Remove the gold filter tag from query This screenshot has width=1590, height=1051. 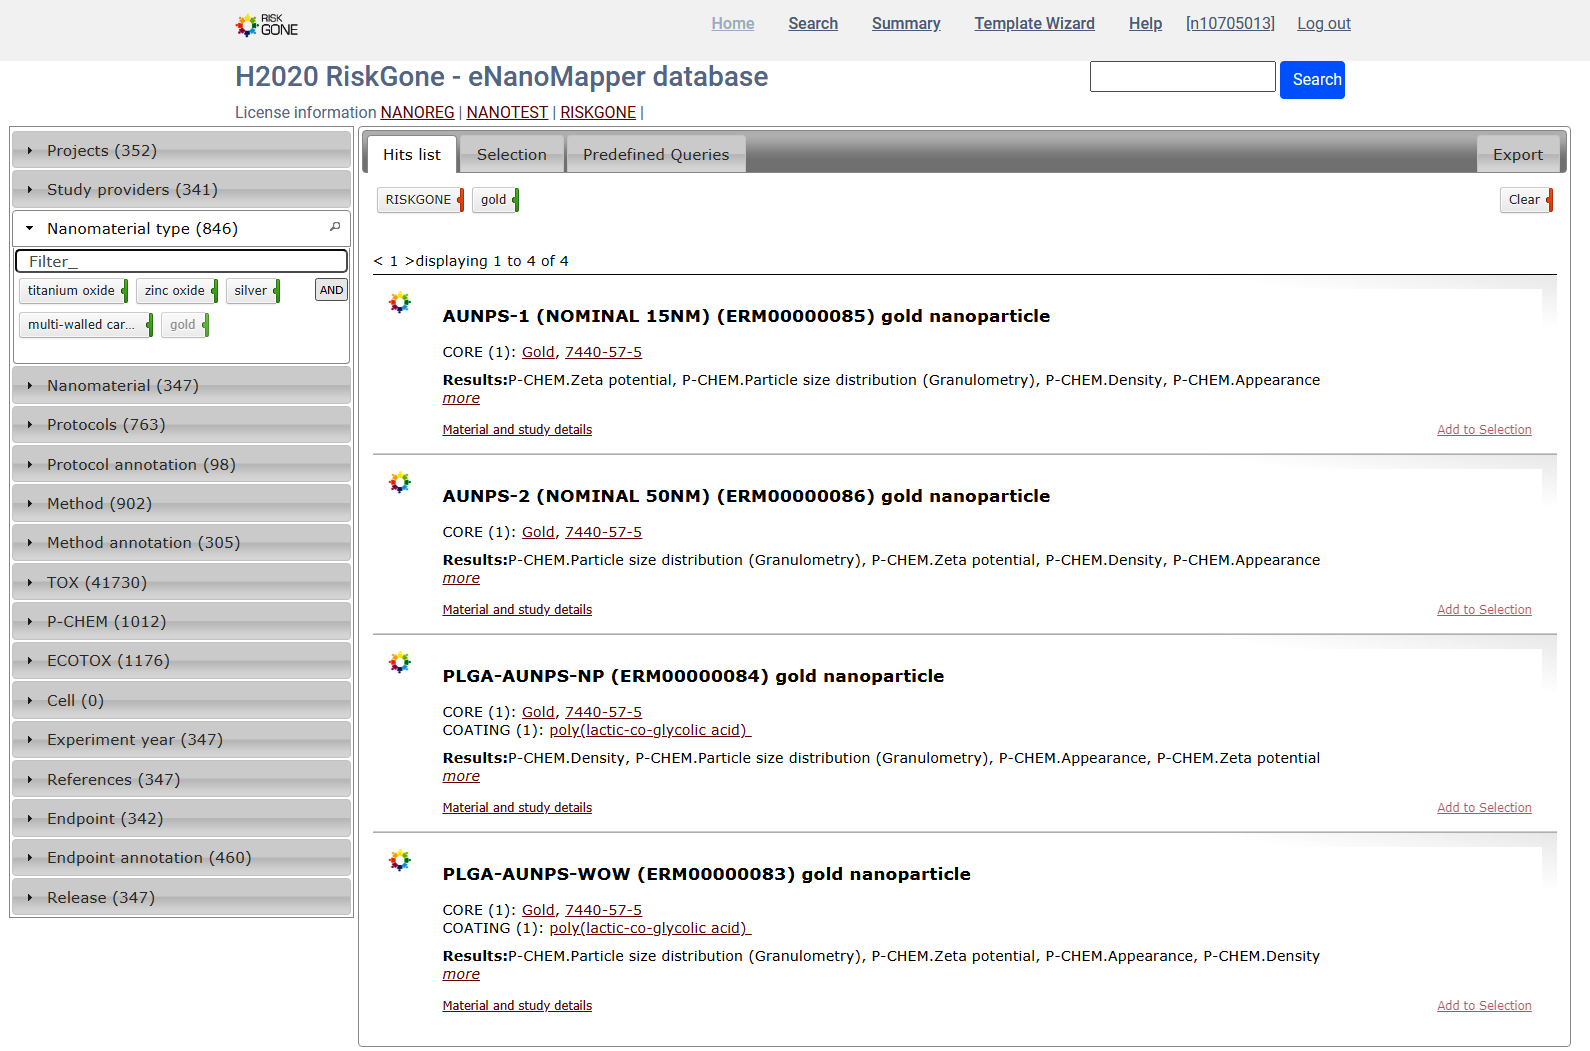(515, 200)
